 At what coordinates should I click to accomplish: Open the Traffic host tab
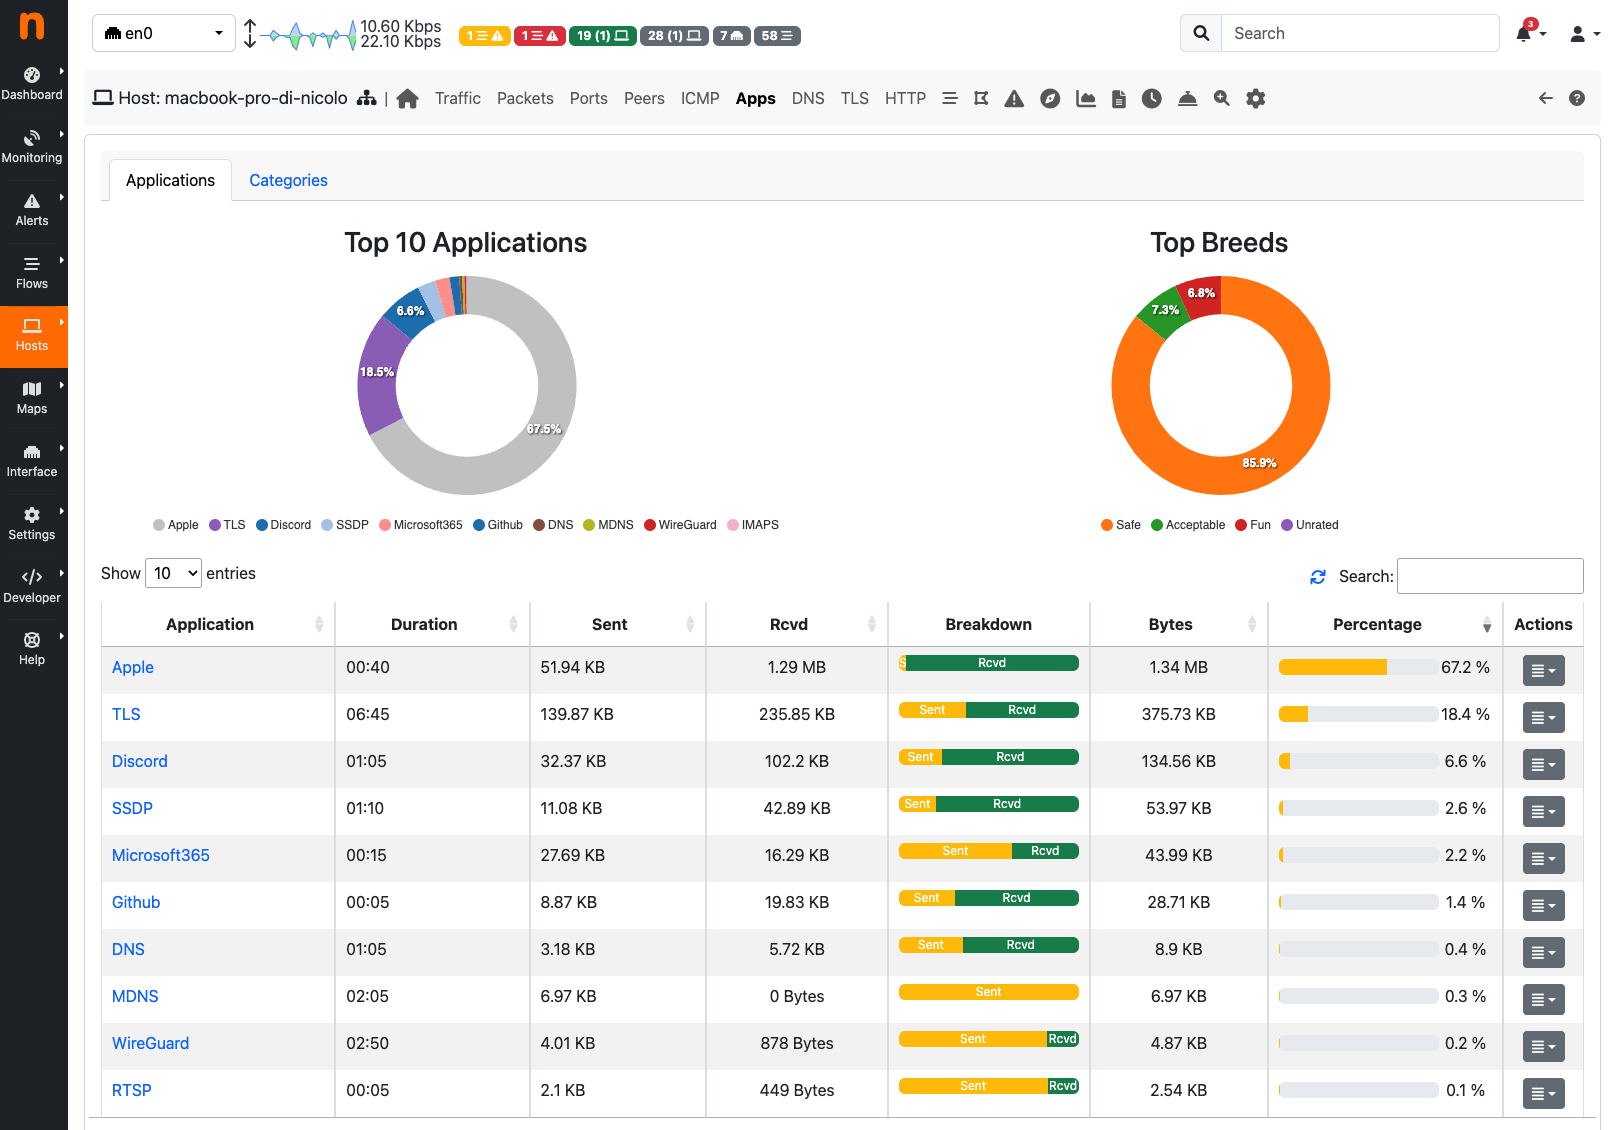pos(458,98)
